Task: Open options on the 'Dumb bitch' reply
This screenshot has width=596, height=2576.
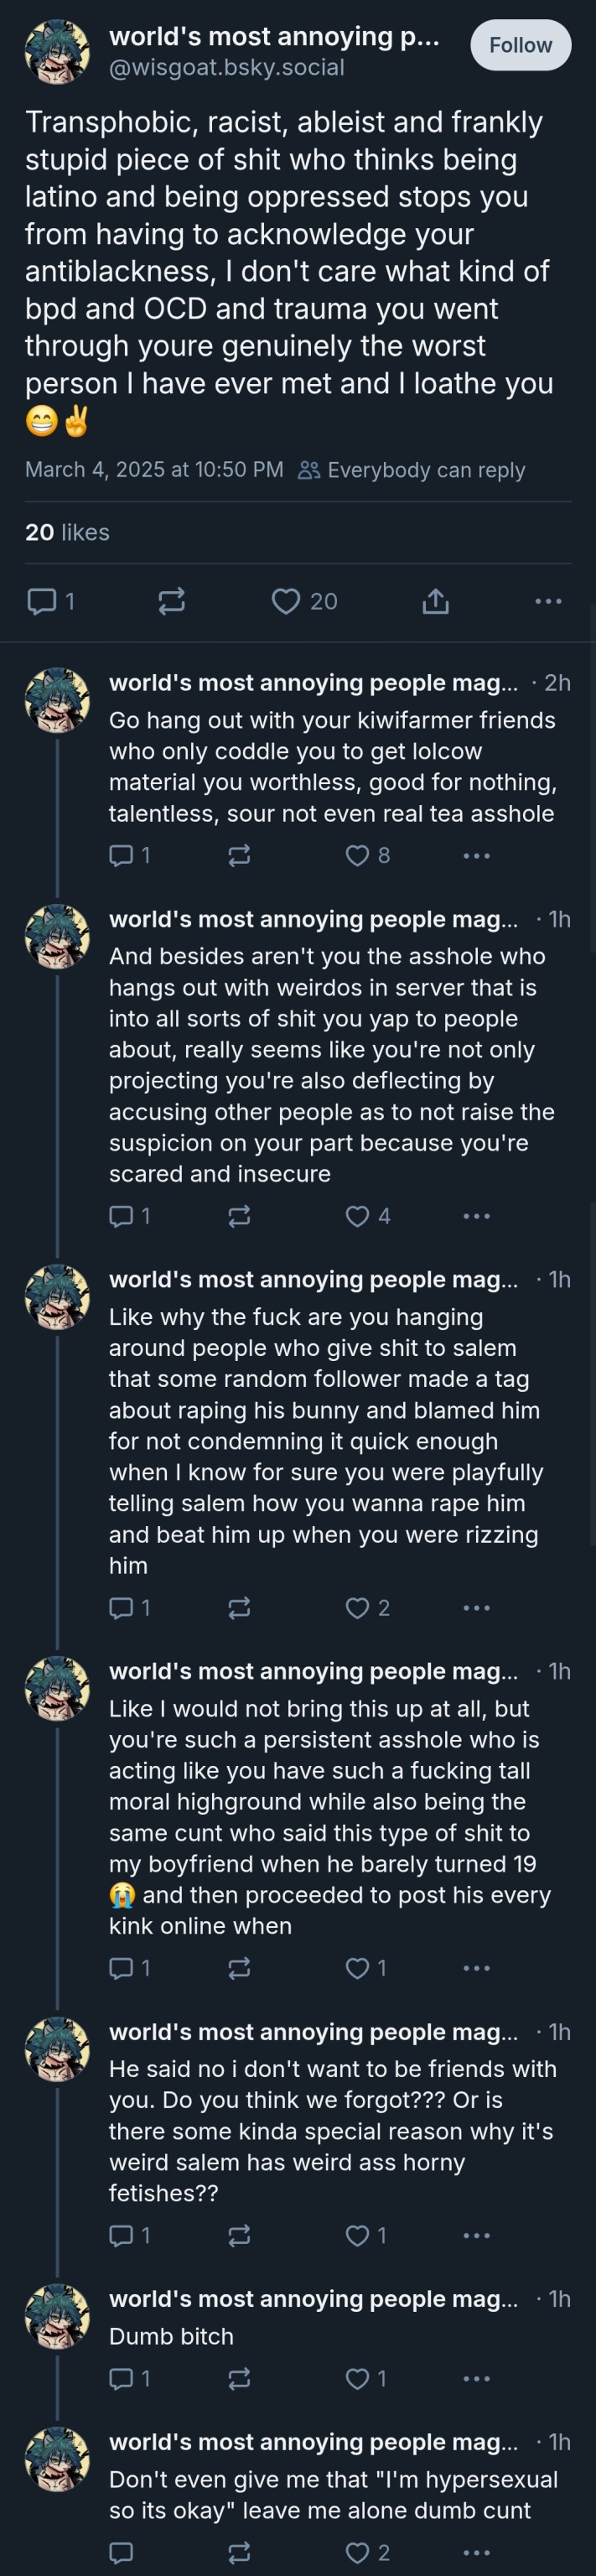Action: 476,2378
